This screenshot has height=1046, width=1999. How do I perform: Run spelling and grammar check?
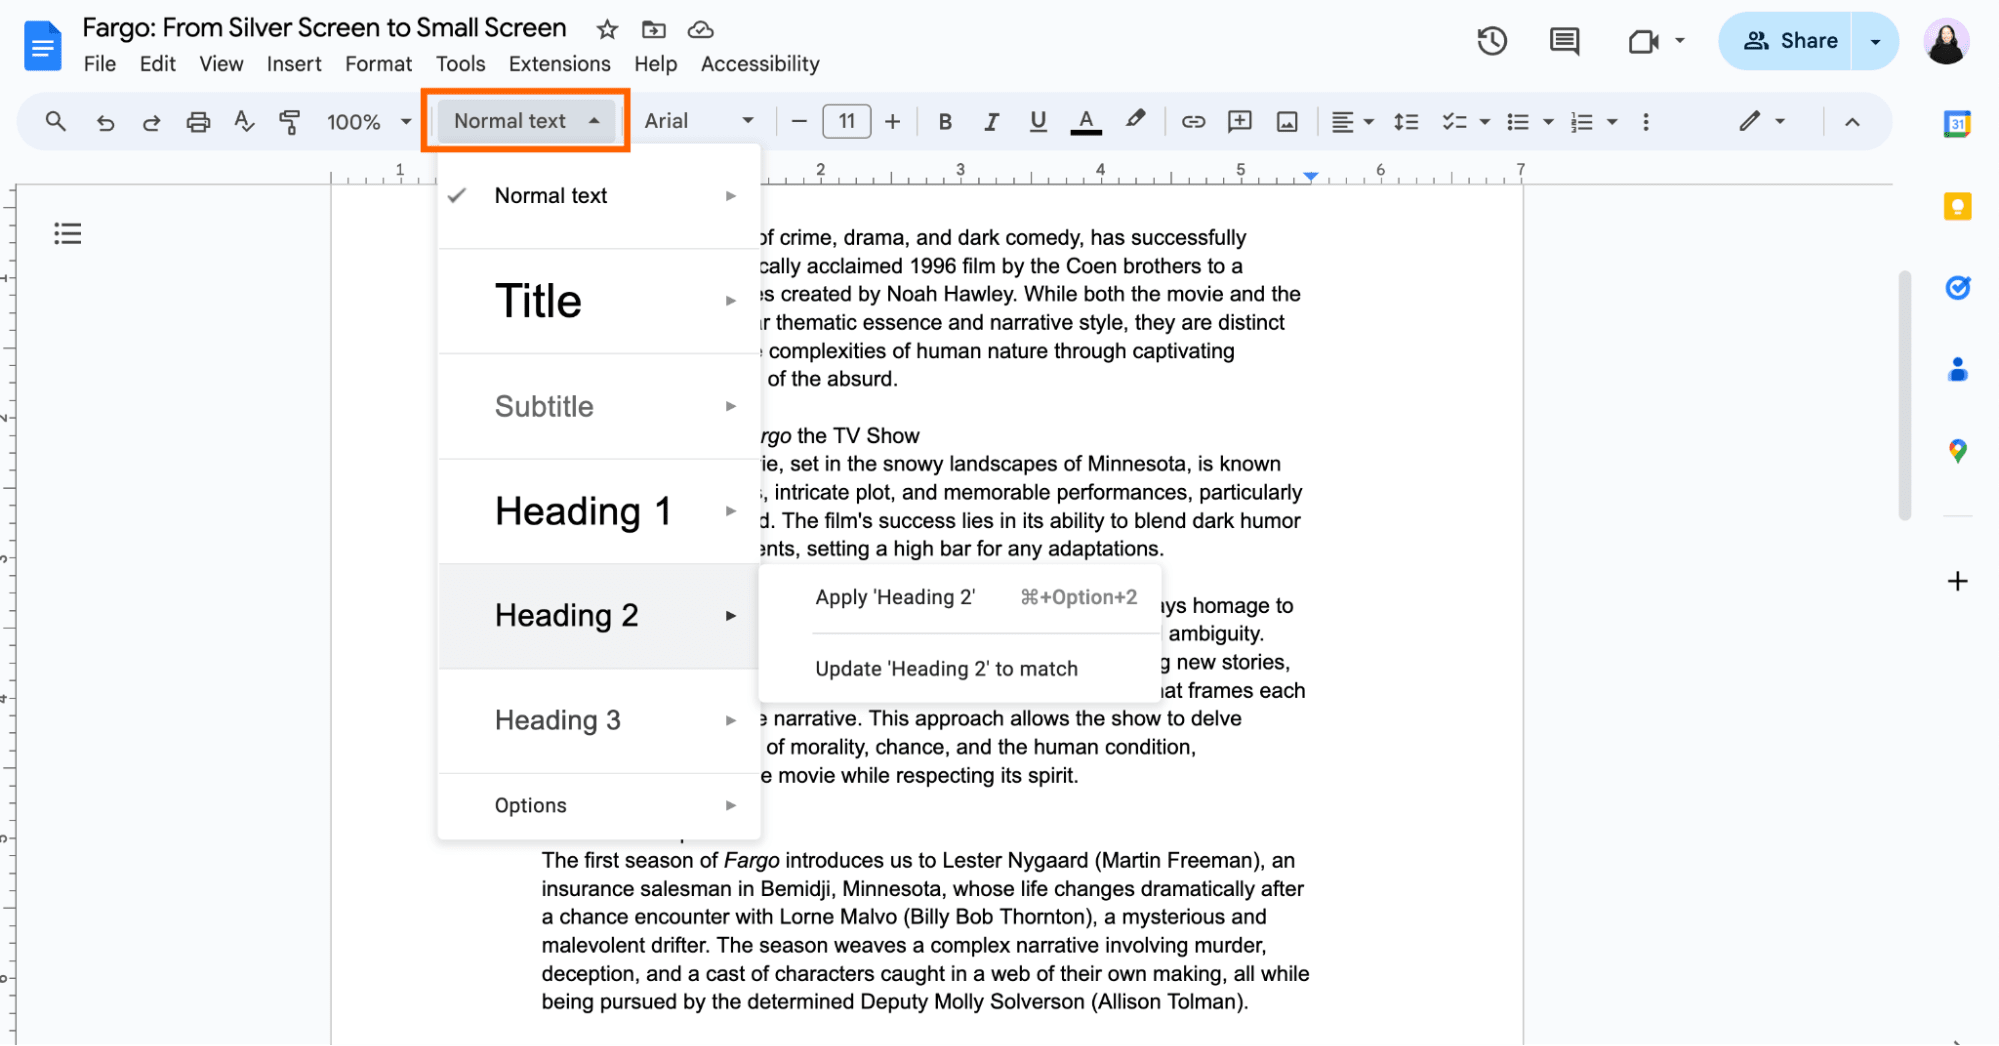(x=244, y=122)
